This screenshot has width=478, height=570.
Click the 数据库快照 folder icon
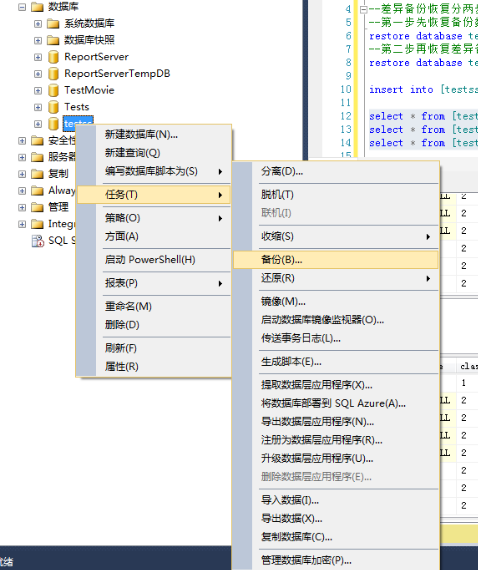pyautogui.click(x=53, y=40)
